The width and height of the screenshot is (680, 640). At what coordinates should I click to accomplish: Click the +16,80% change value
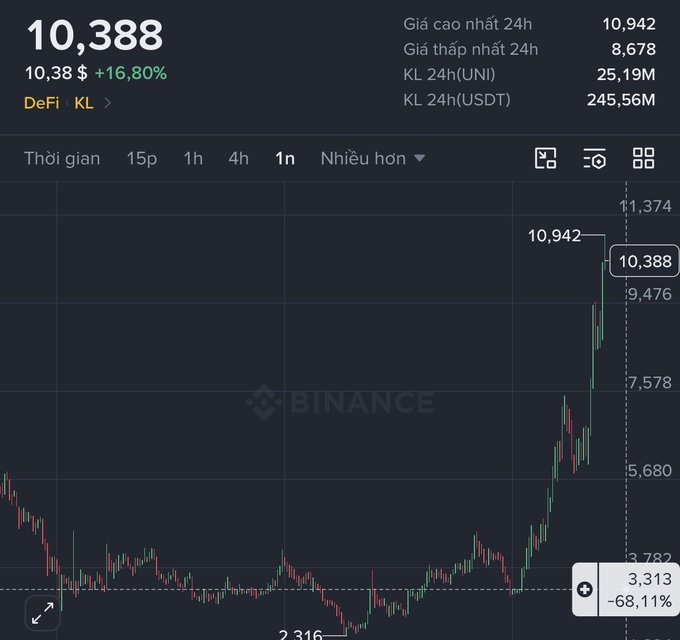coord(131,73)
